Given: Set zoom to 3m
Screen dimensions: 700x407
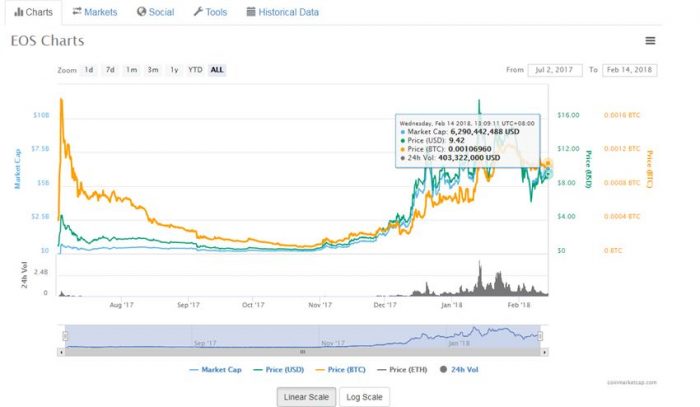Looking at the screenshot, I should click(x=153, y=70).
